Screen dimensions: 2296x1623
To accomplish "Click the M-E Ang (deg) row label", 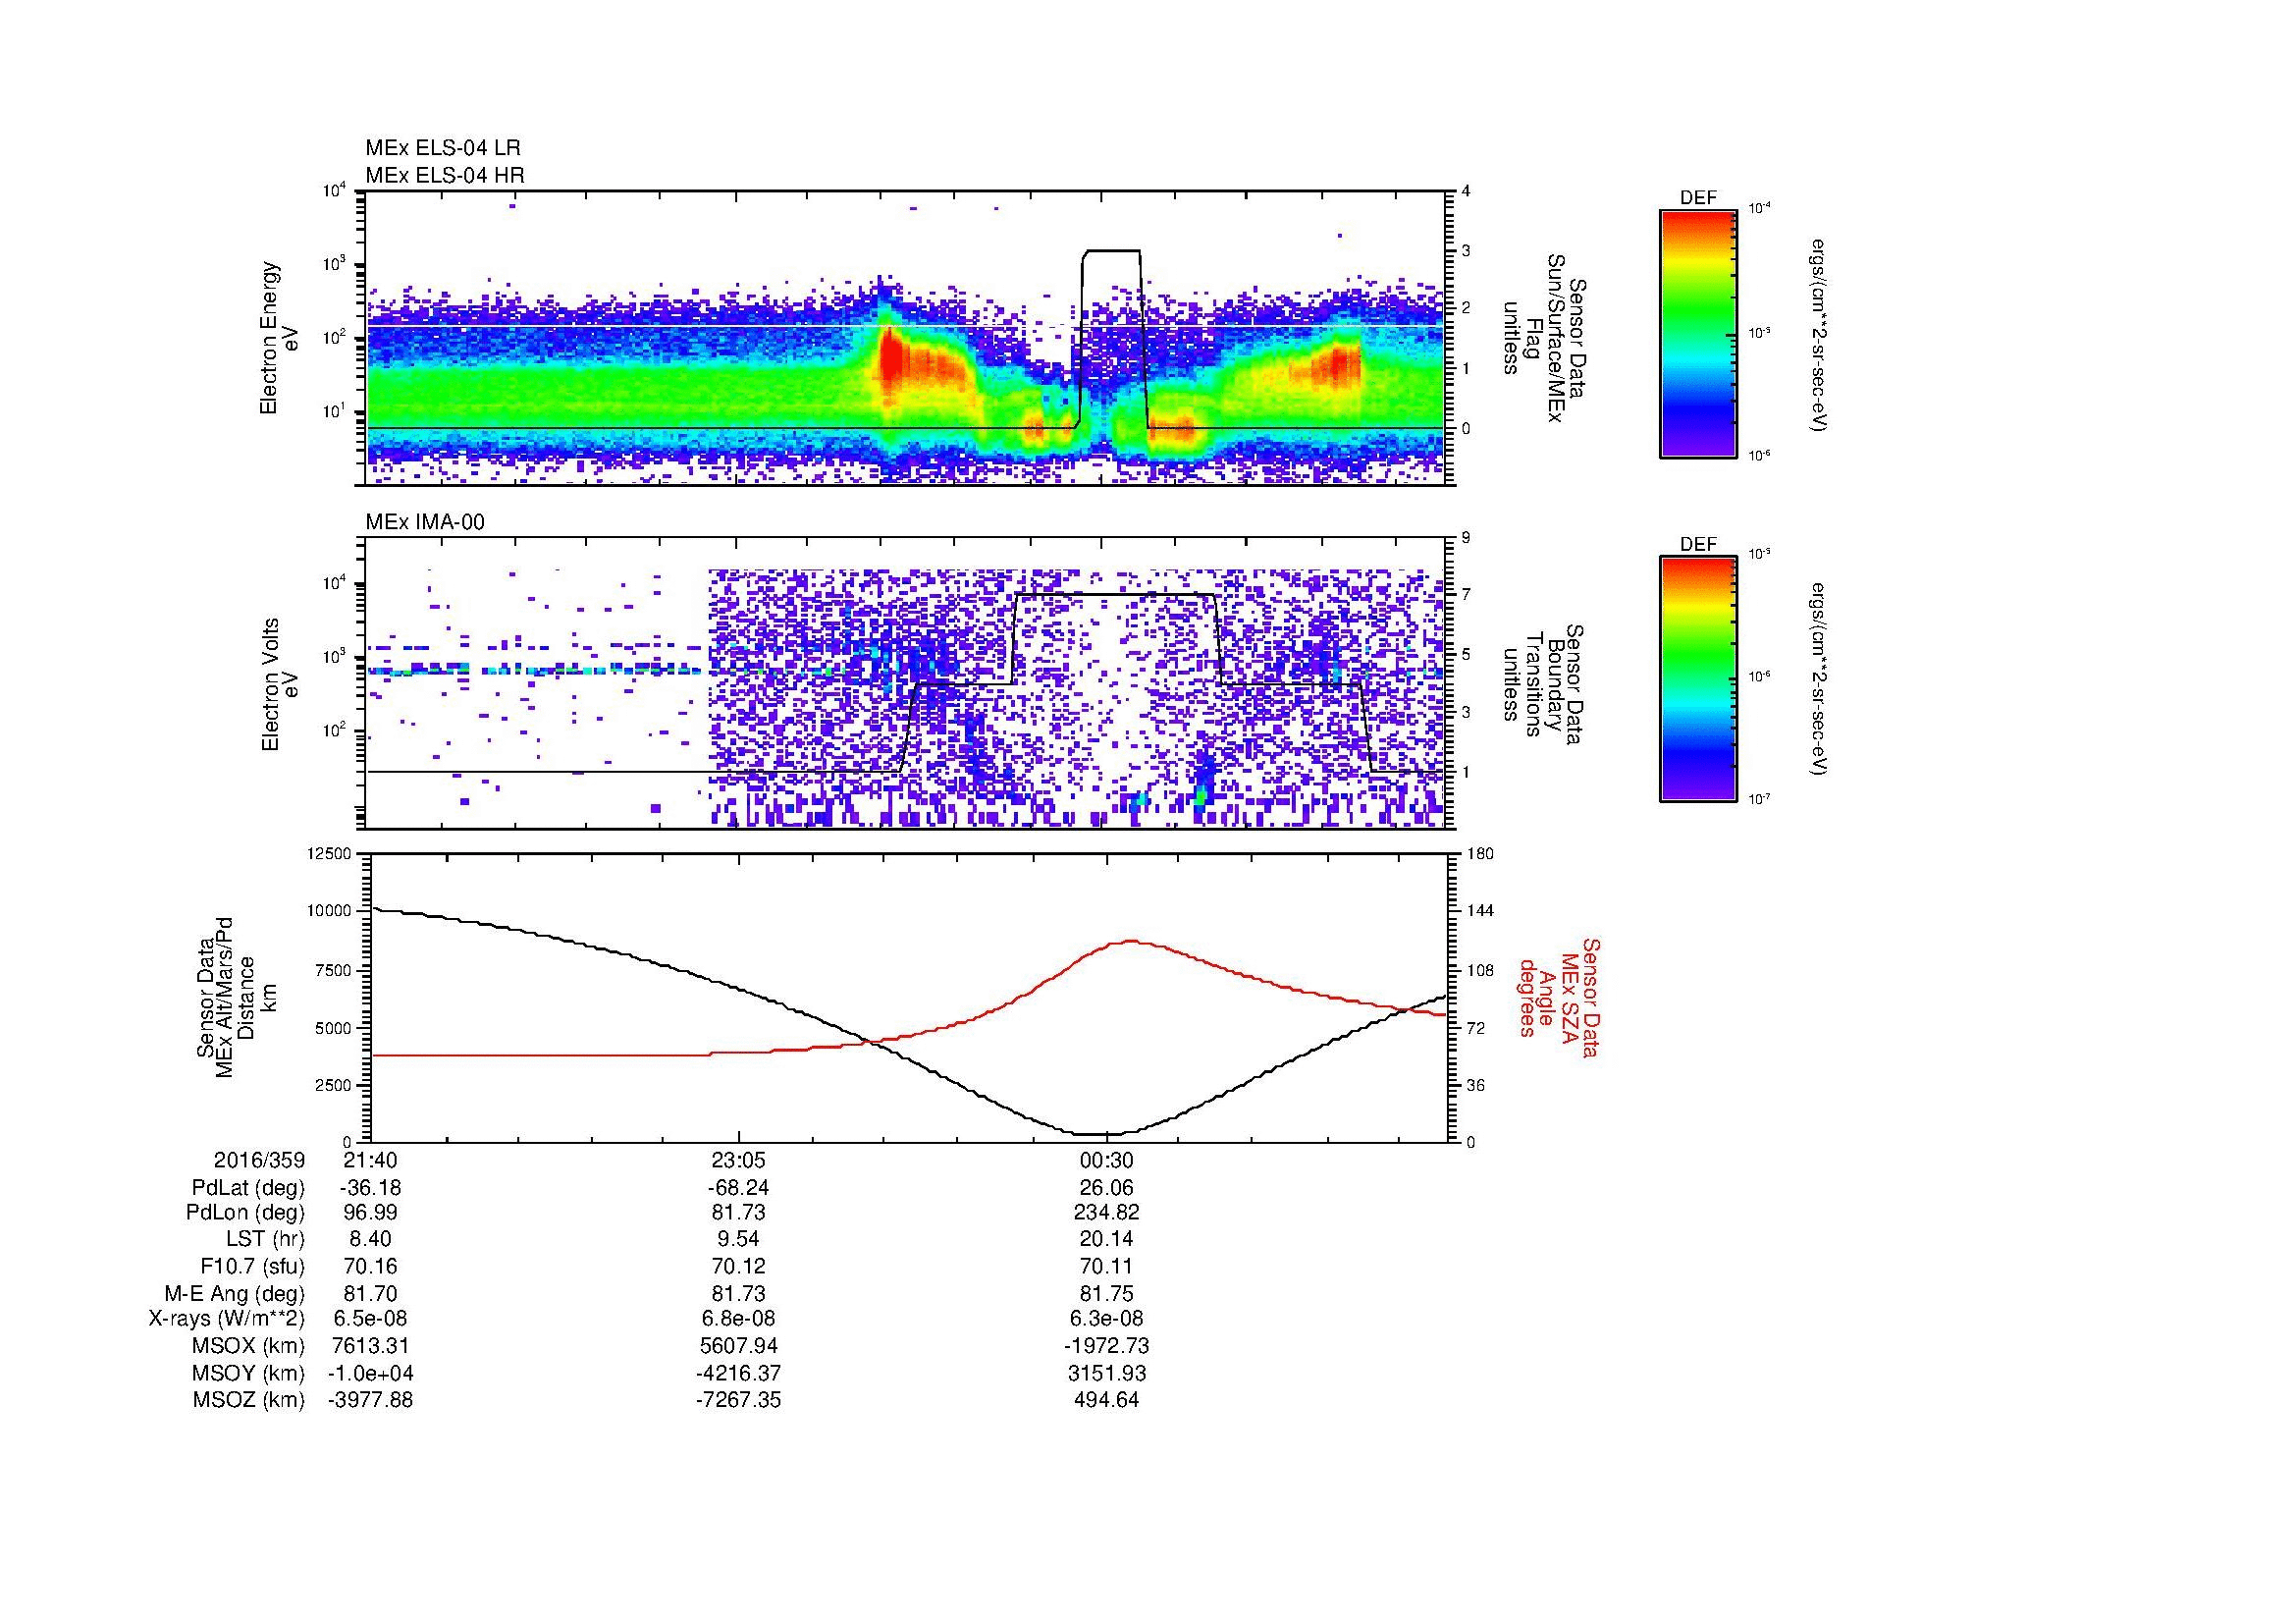I will [234, 1293].
